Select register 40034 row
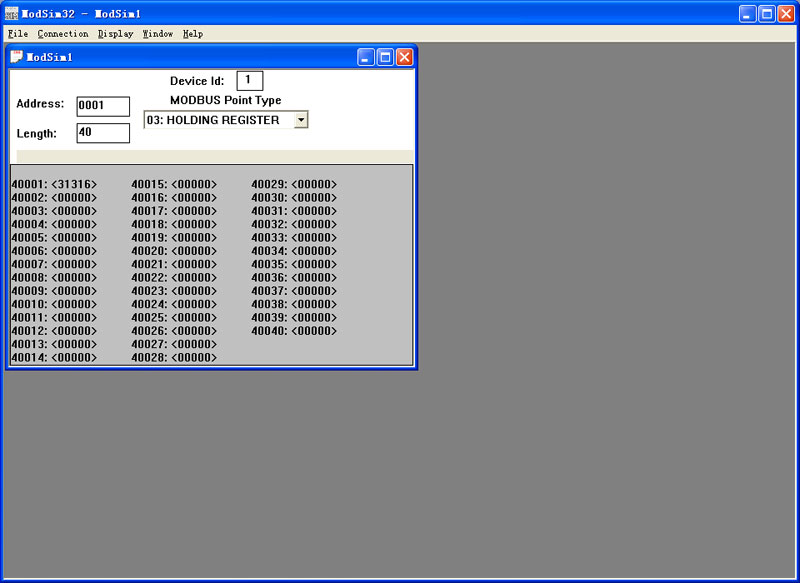 (294, 250)
